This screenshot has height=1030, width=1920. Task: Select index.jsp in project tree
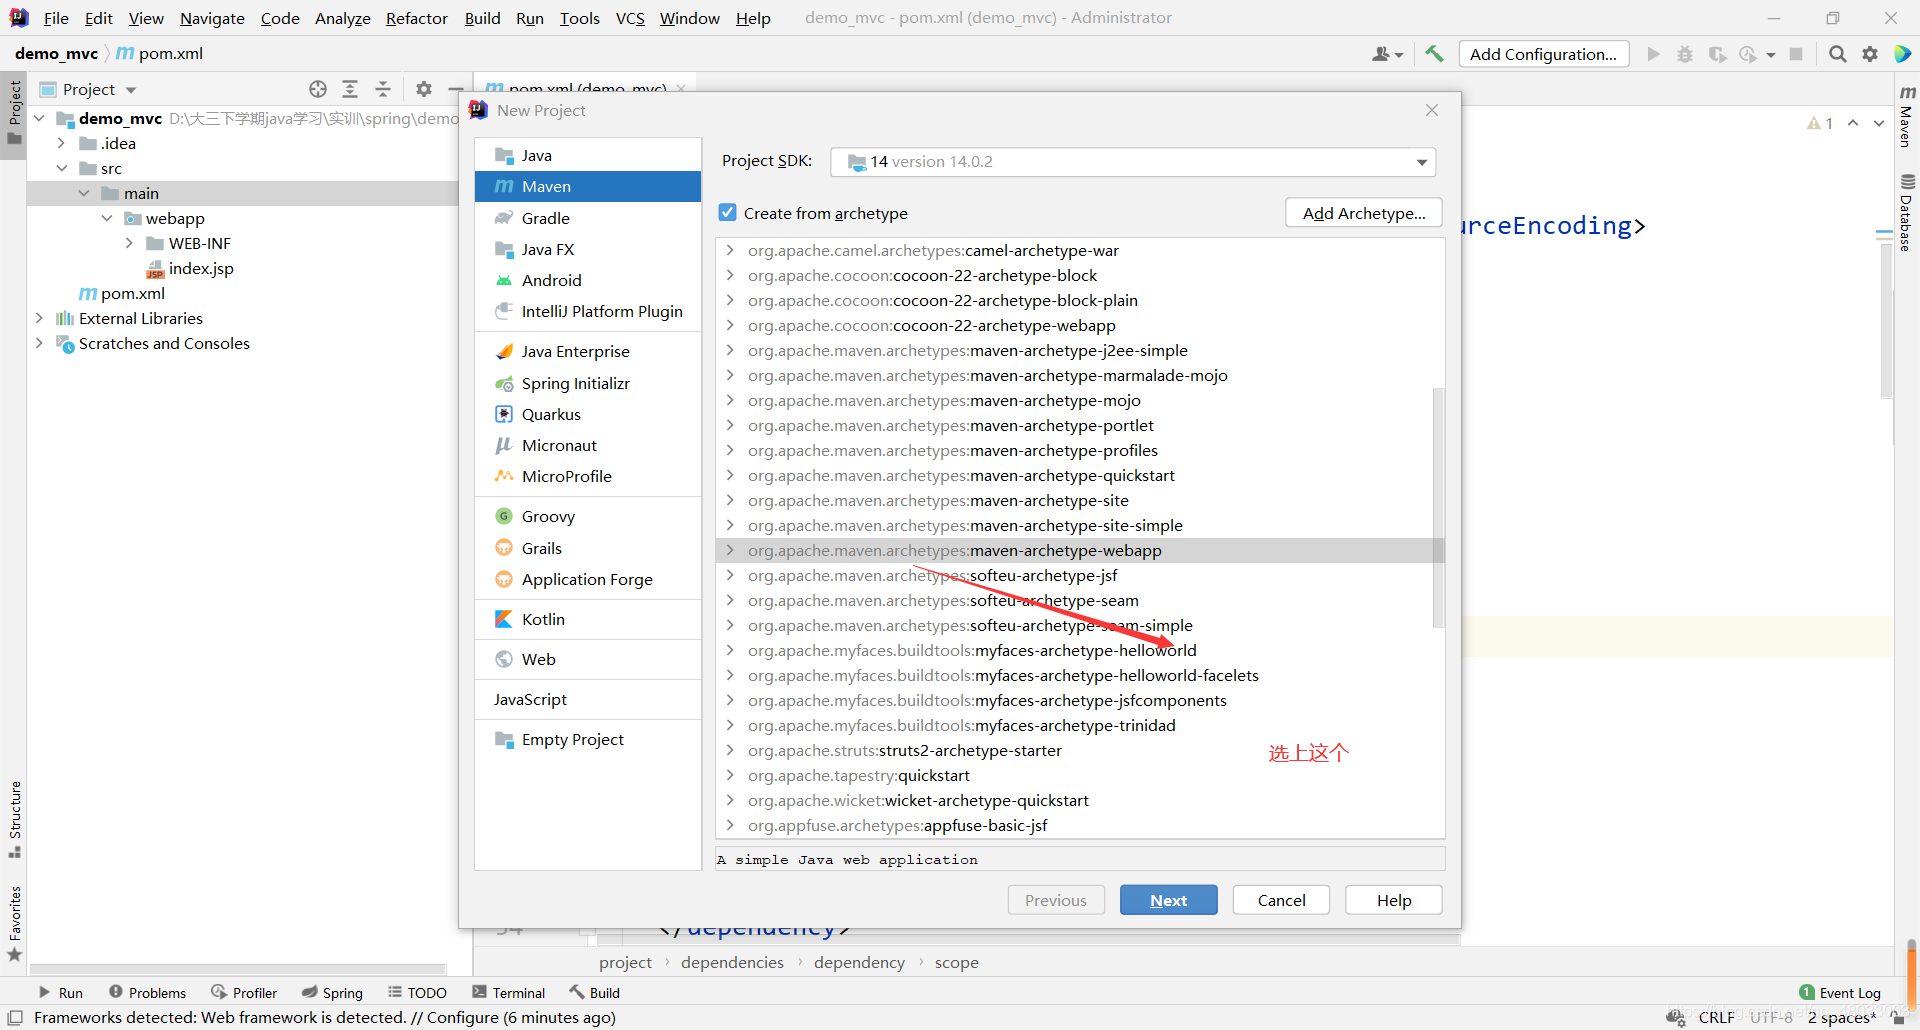[x=190, y=268]
